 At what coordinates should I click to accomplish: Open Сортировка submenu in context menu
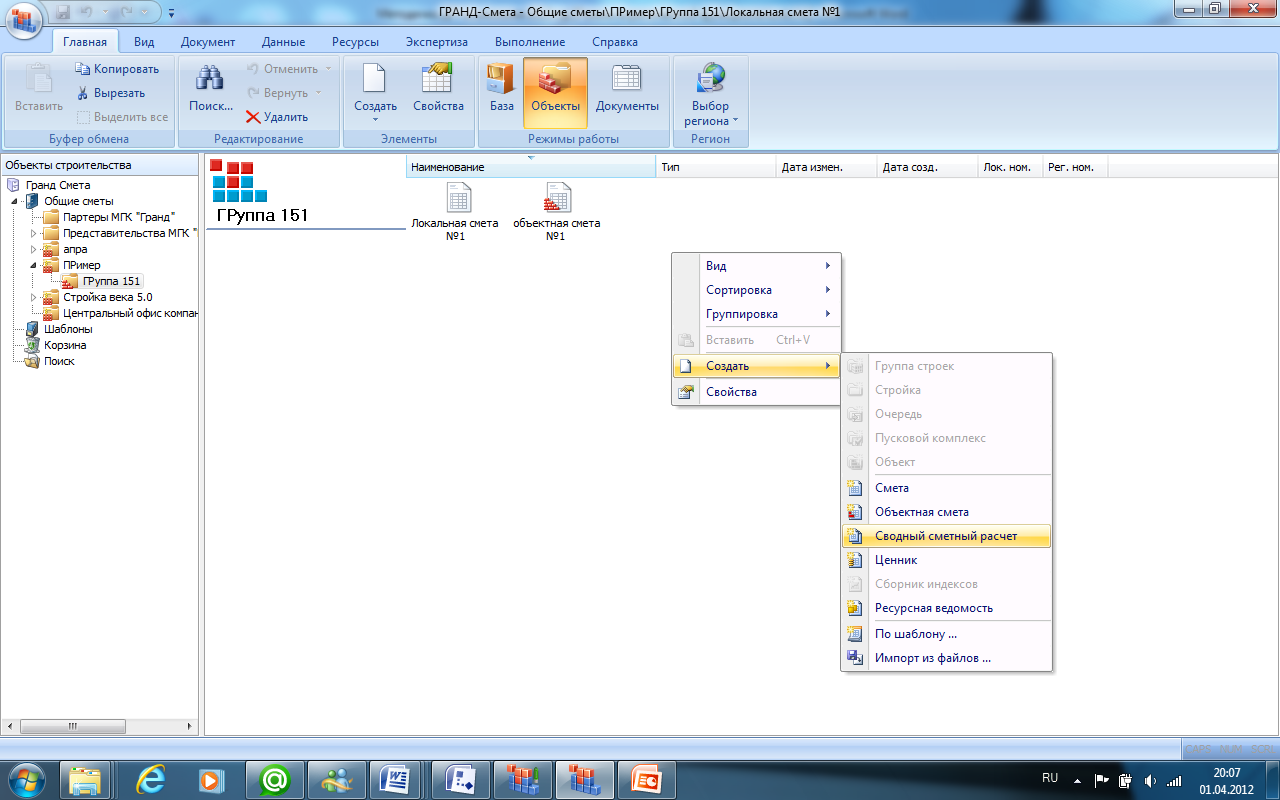tap(756, 290)
